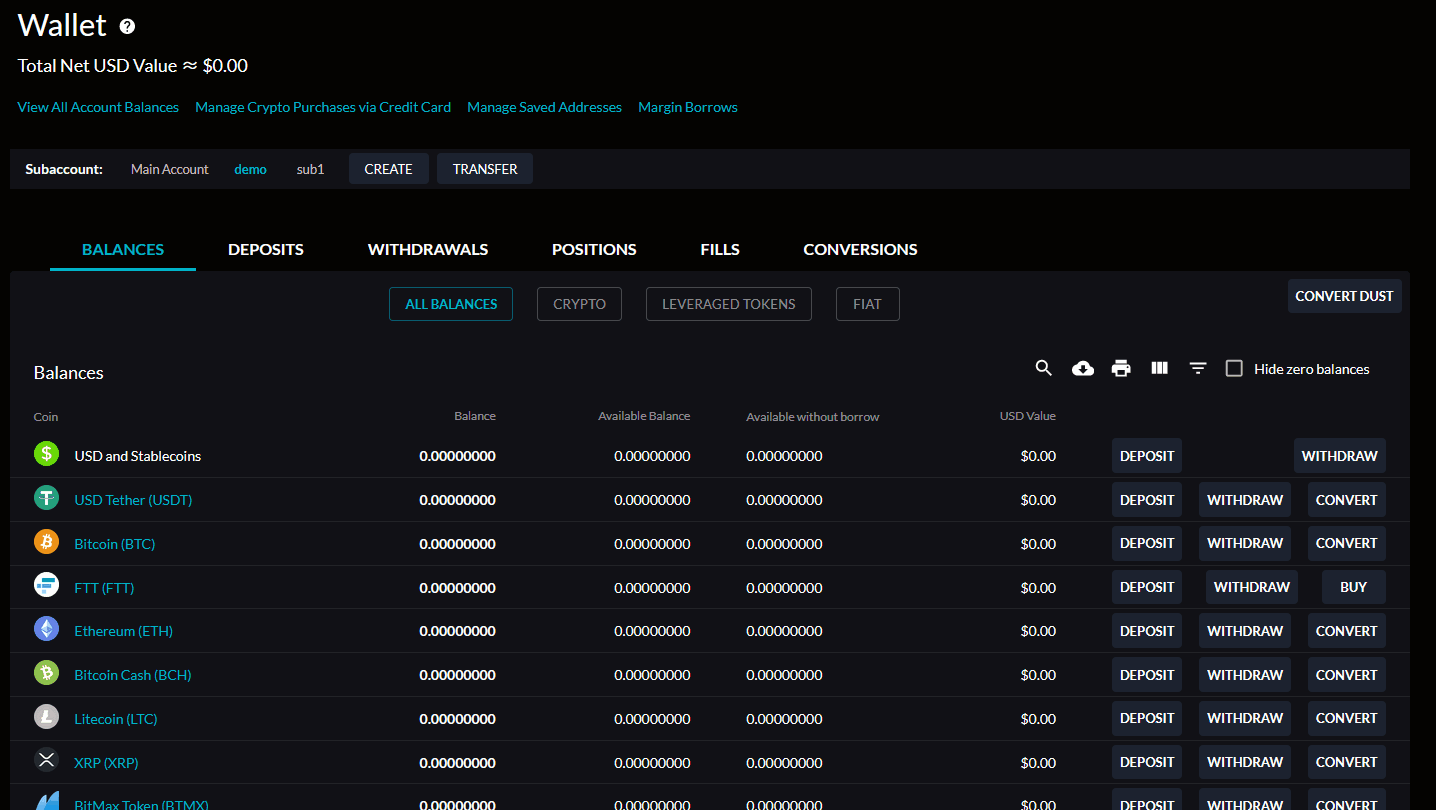Select the Main Account subaccount
This screenshot has width=1436, height=810.
click(170, 169)
